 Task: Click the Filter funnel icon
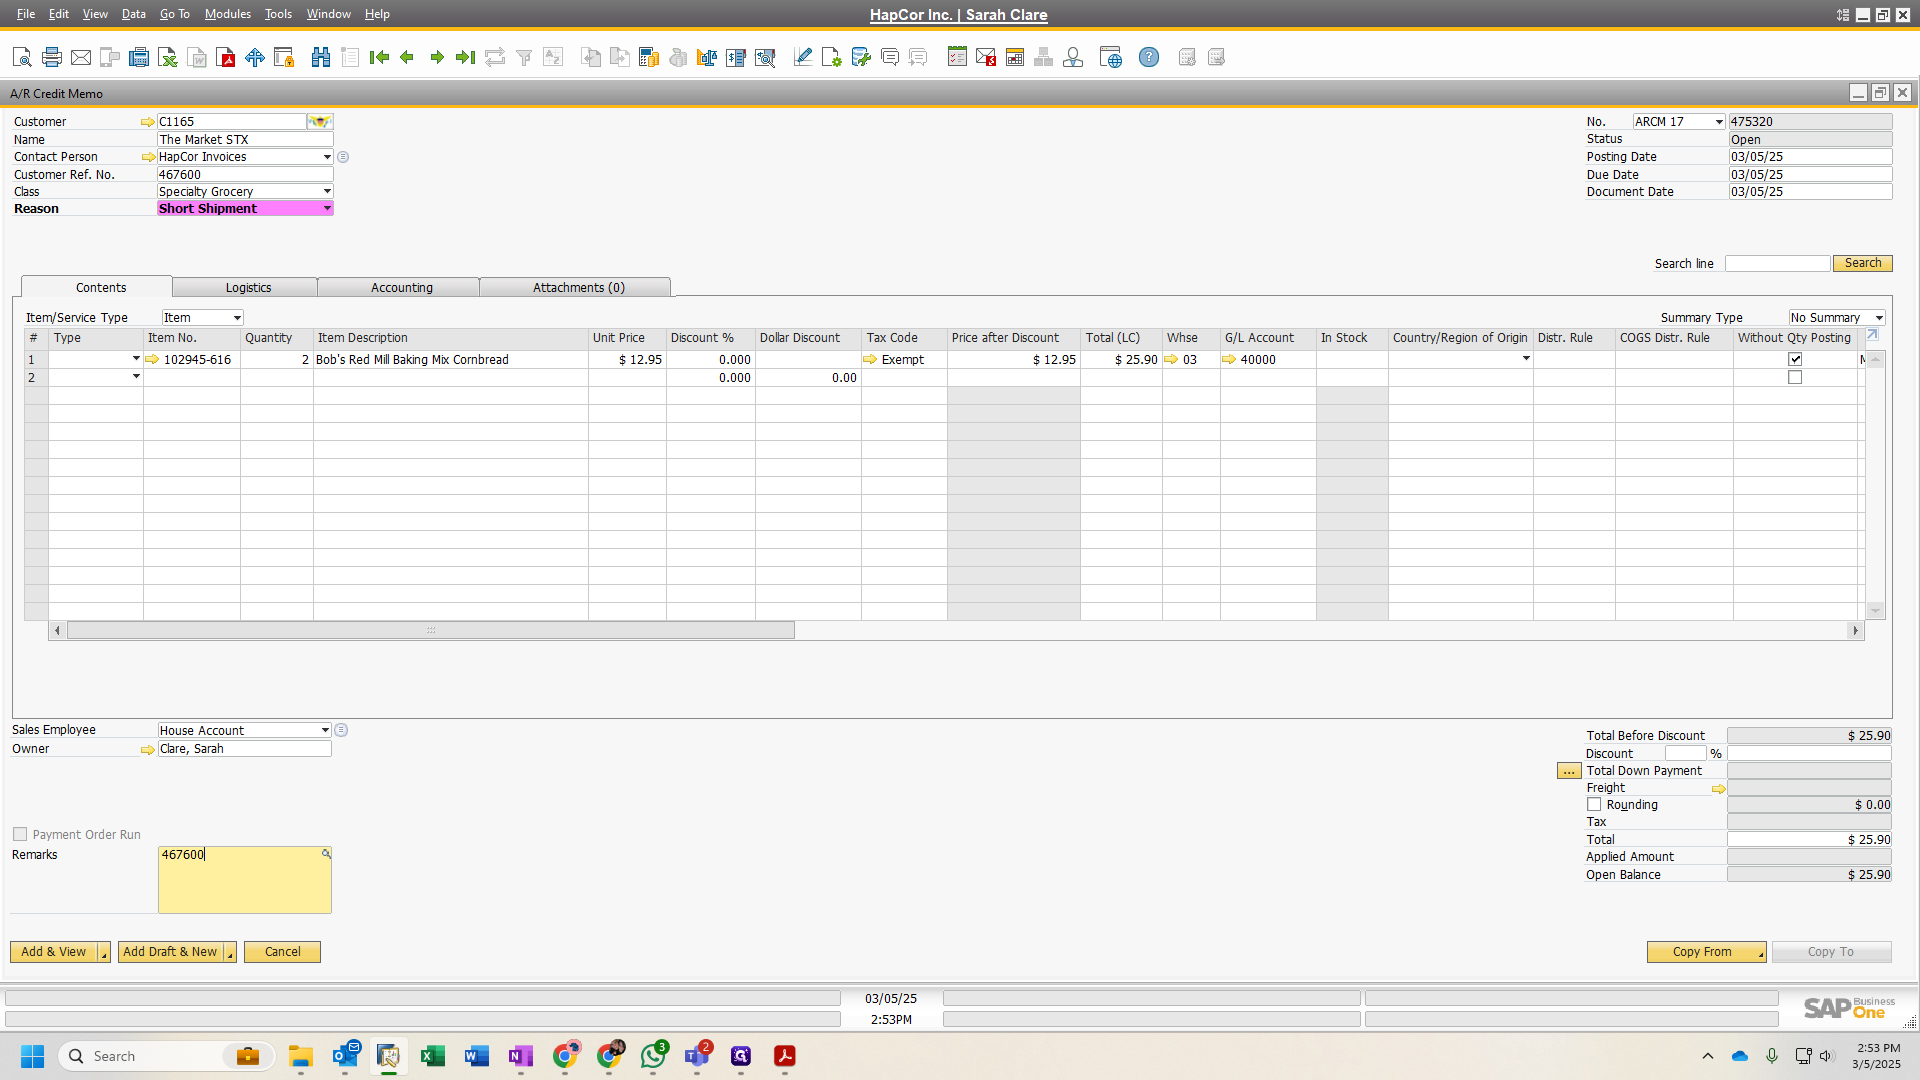pyautogui.click(x=524, y=58)
